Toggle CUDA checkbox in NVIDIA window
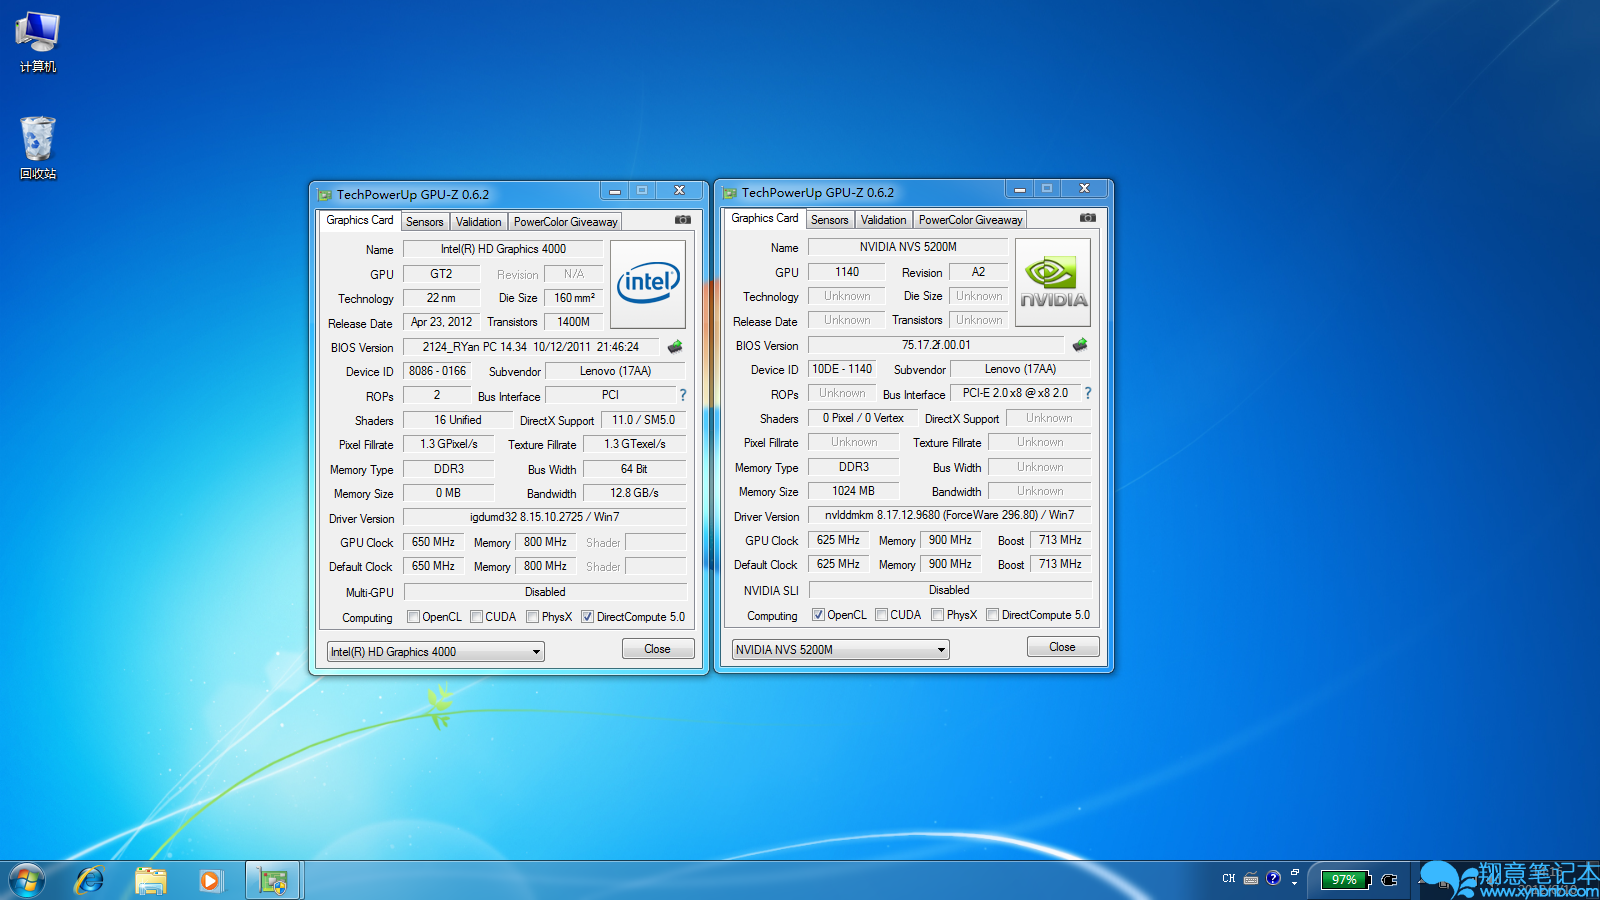The height and width of the screenshot is (900, 1600). 881,615
